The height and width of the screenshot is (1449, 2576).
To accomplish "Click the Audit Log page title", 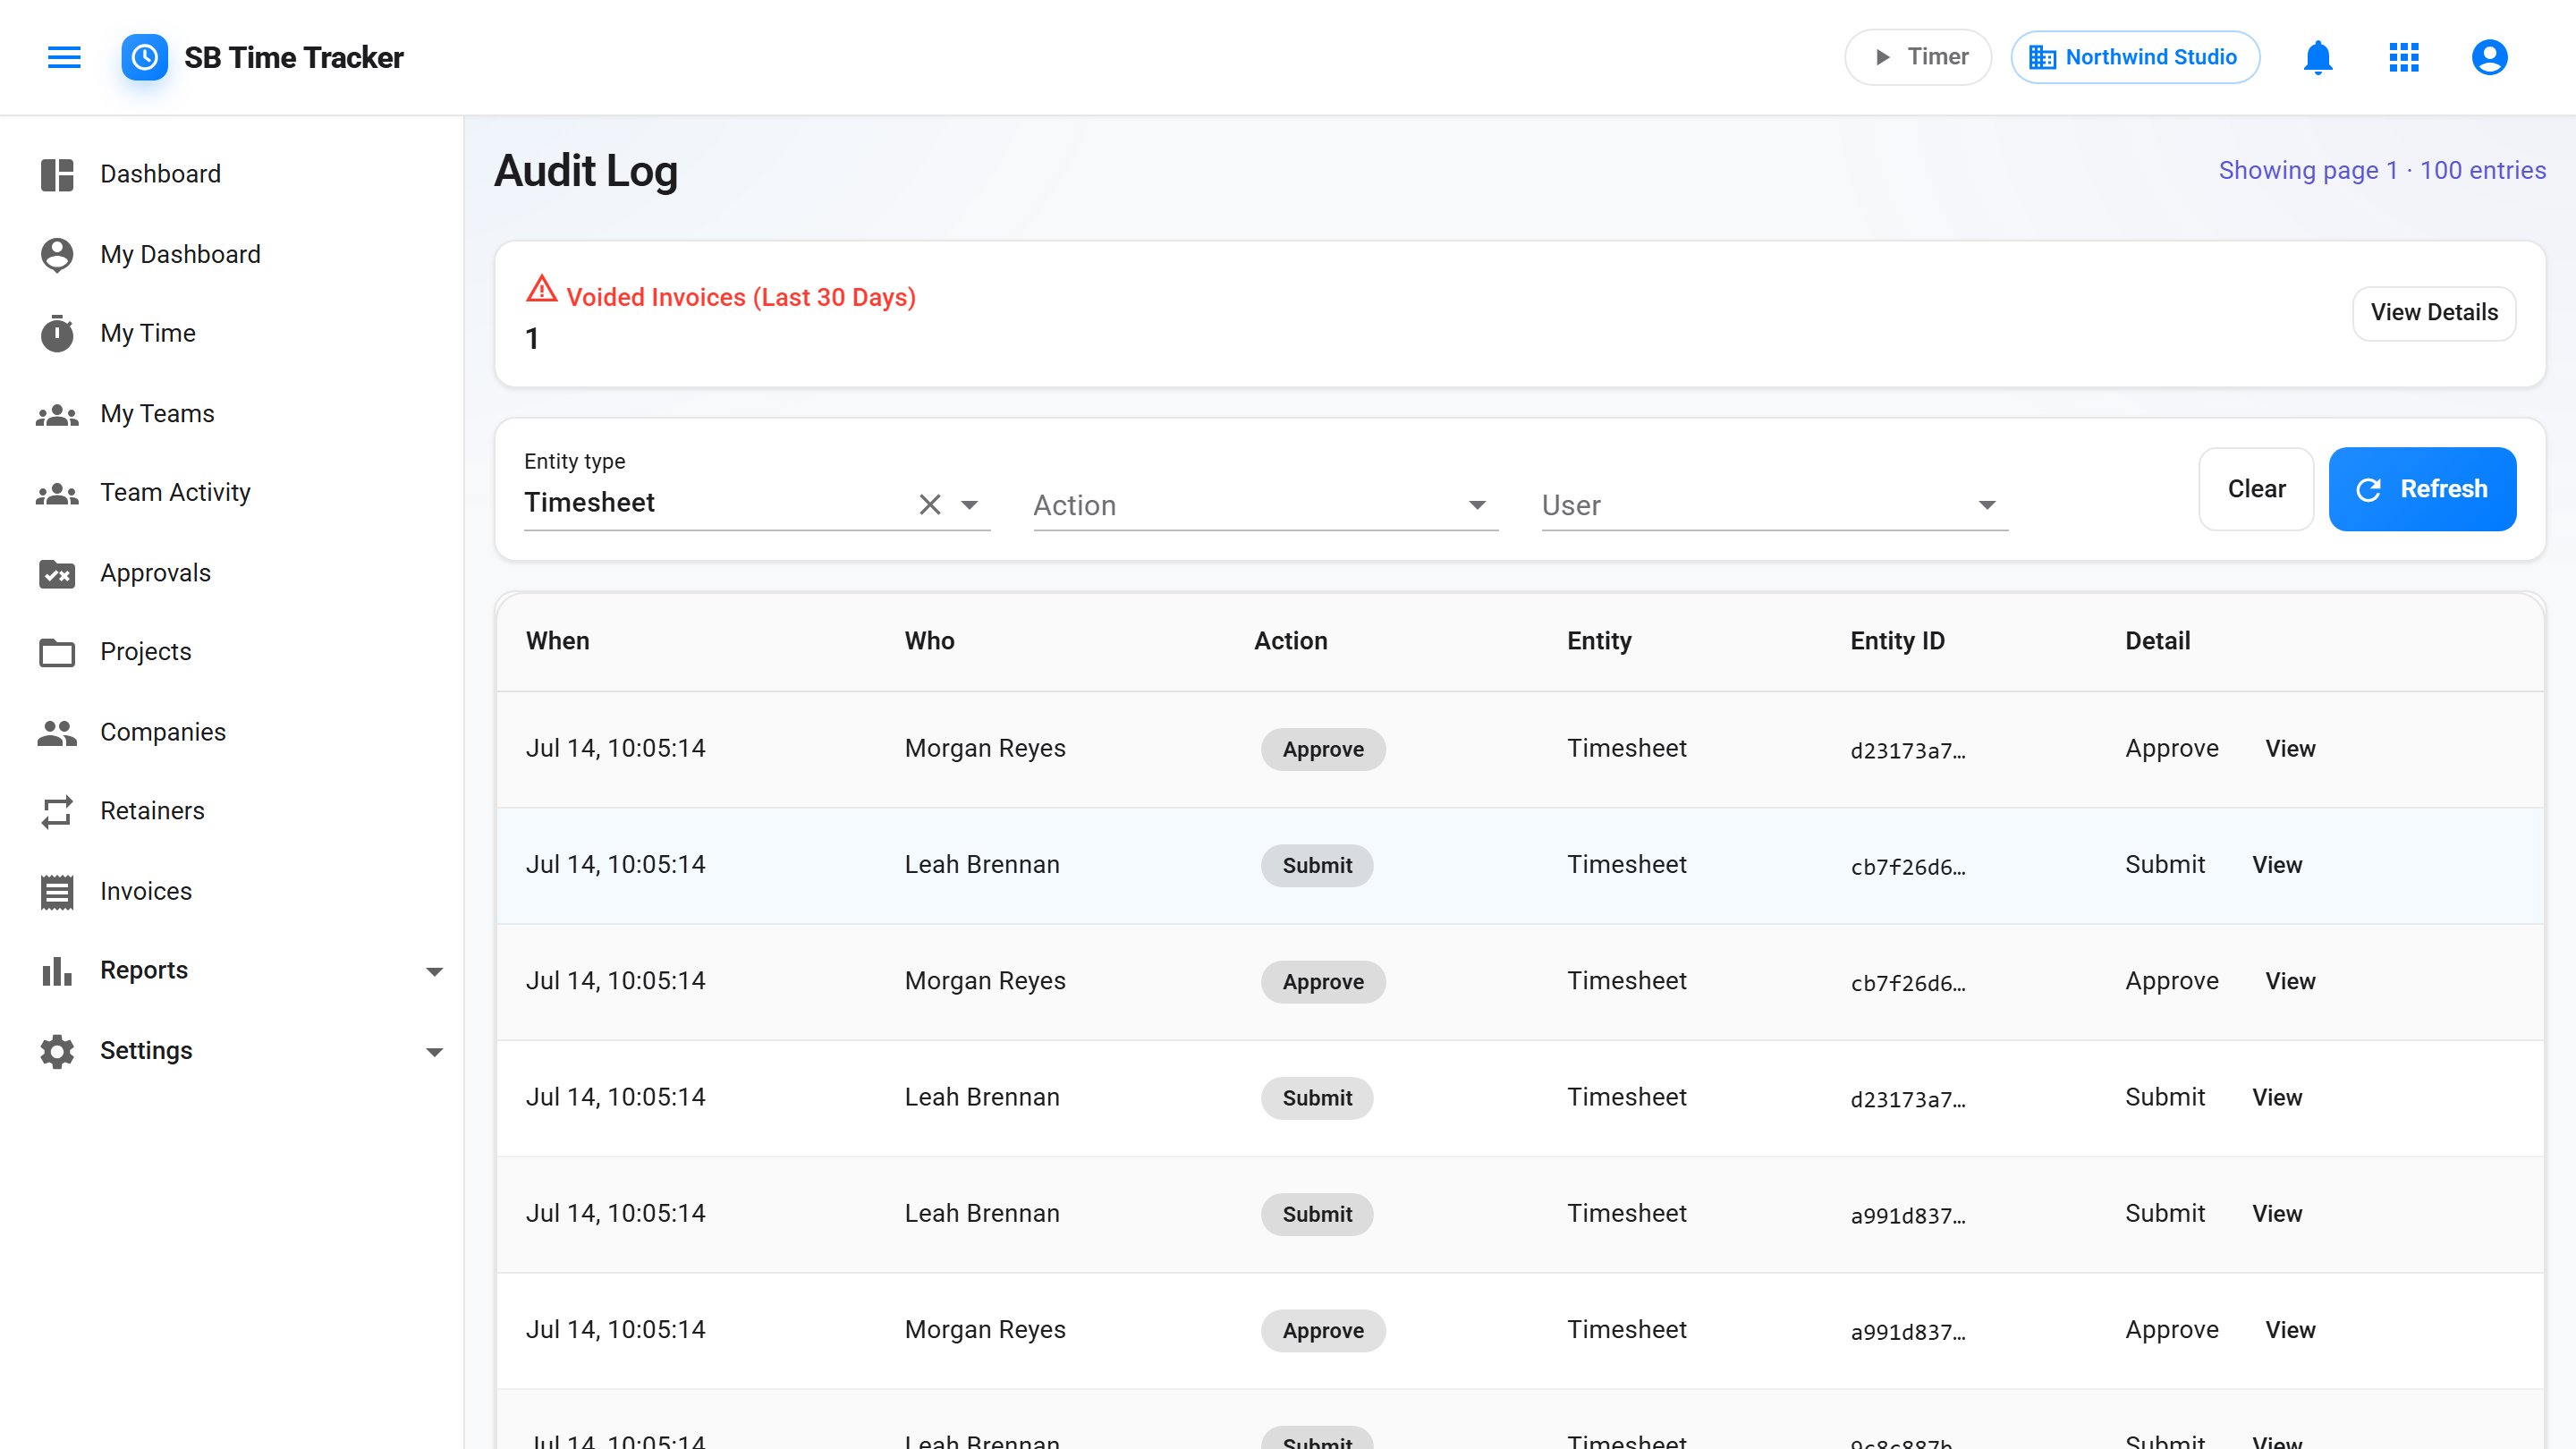I will click(x=586, y=171).
